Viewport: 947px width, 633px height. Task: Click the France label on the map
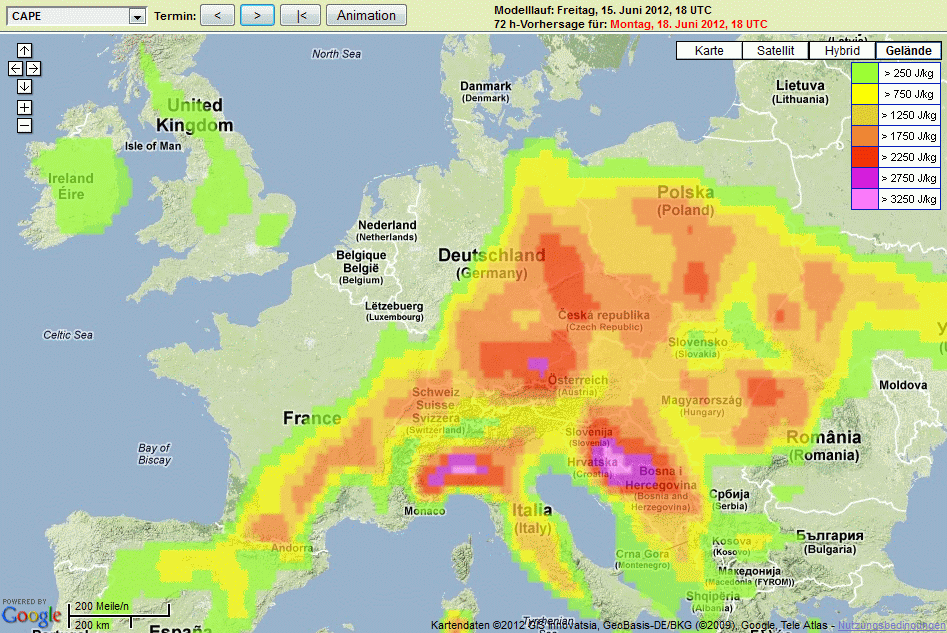click(x=312, y=418)
